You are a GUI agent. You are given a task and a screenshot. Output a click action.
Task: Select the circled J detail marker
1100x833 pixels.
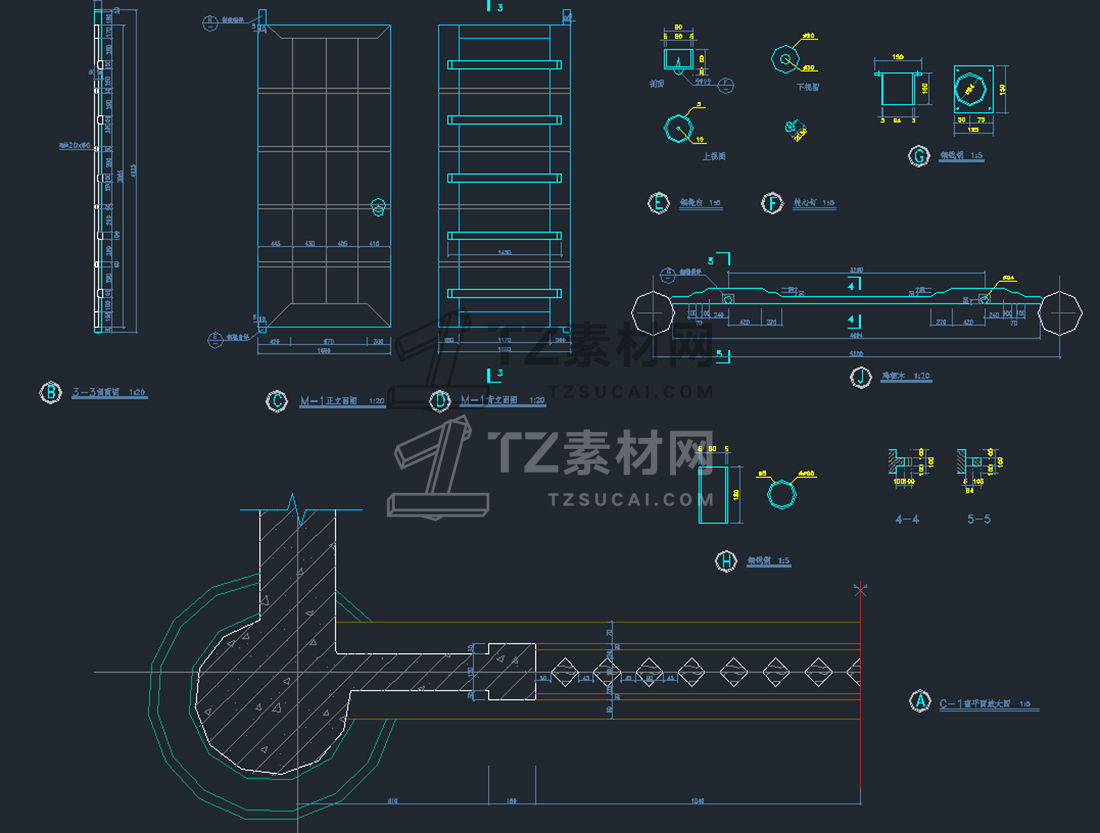(x=860, y=377)
